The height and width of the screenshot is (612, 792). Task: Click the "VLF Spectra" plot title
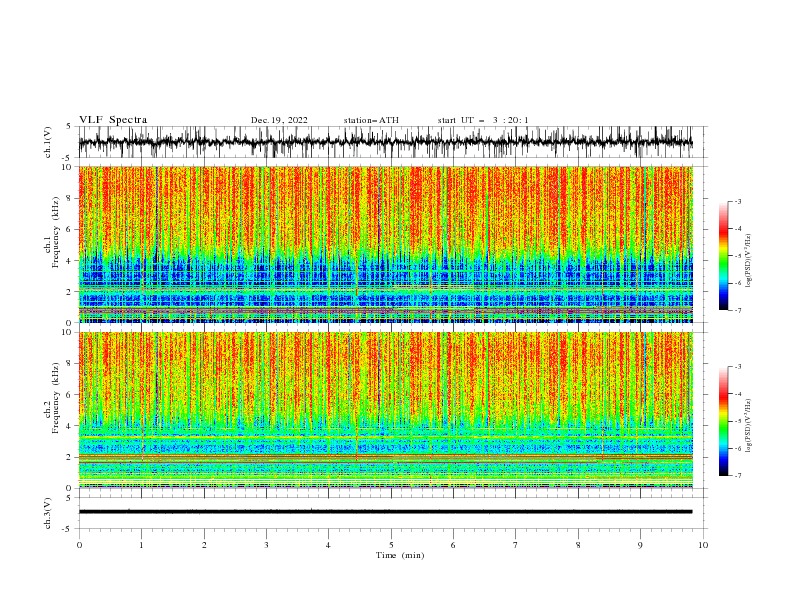113,120
